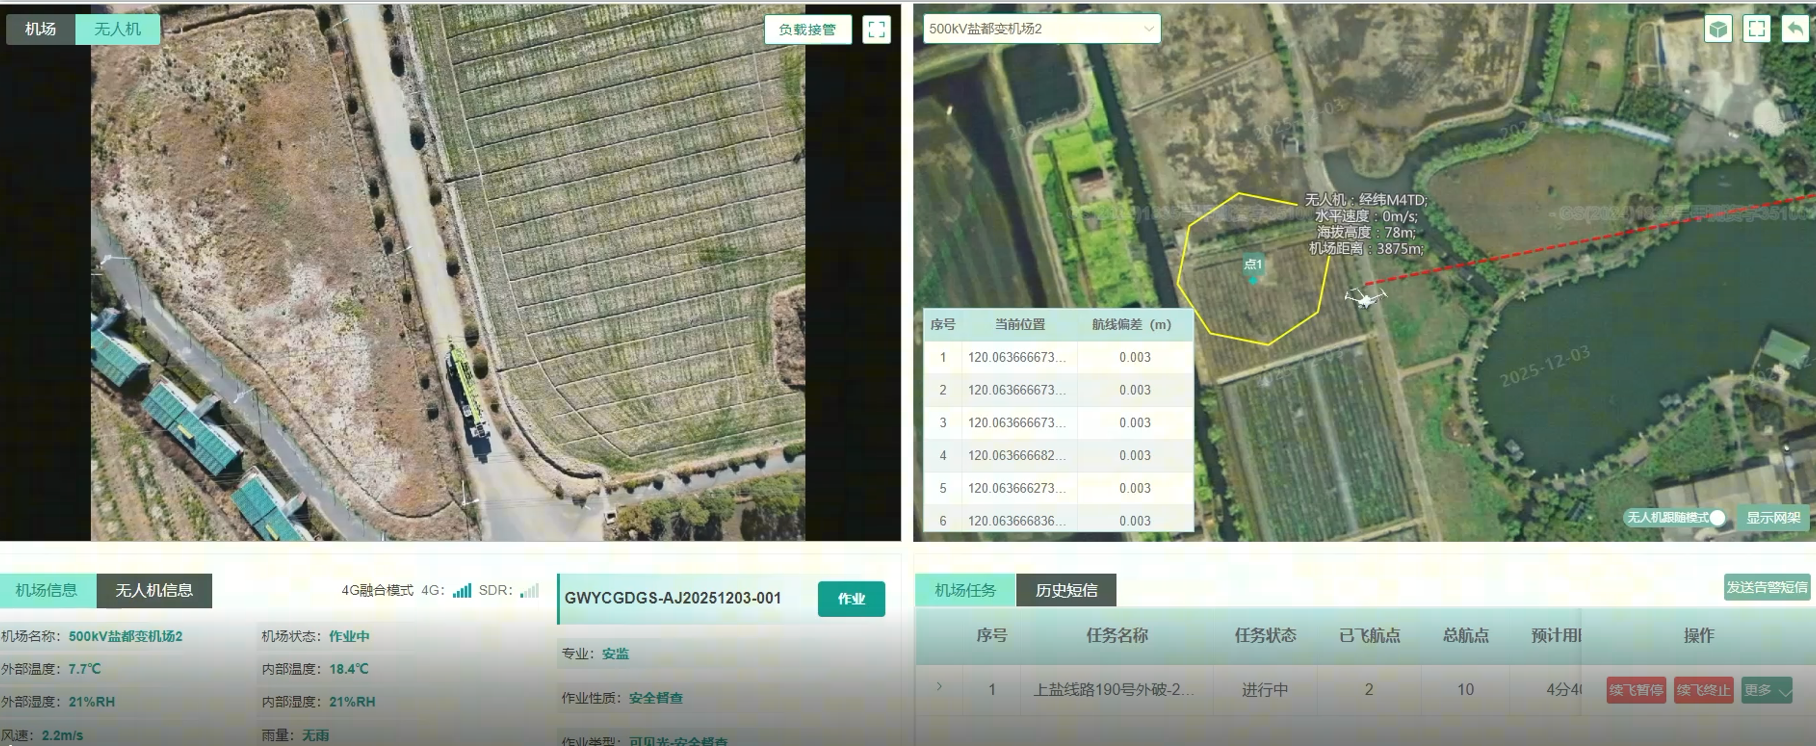Expand the map to fullscreen
The image size is (1816, 746).
coord(1756,29)
